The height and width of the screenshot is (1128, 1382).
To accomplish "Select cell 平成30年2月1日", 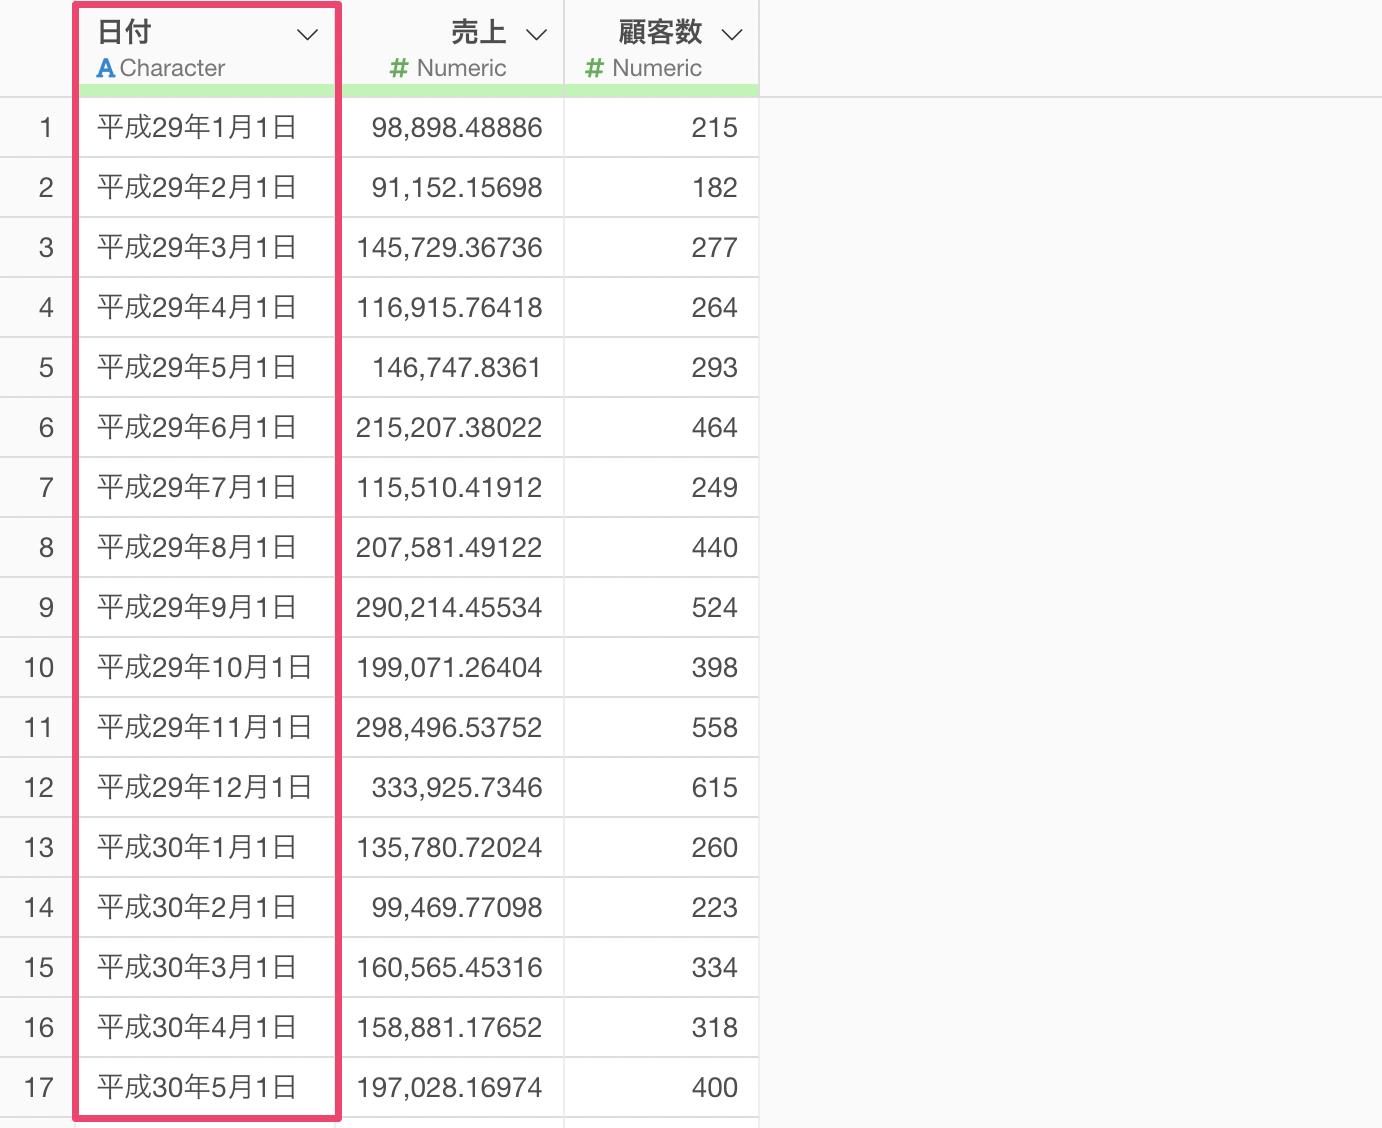I will pyautogui.click(x=197, y=907).
